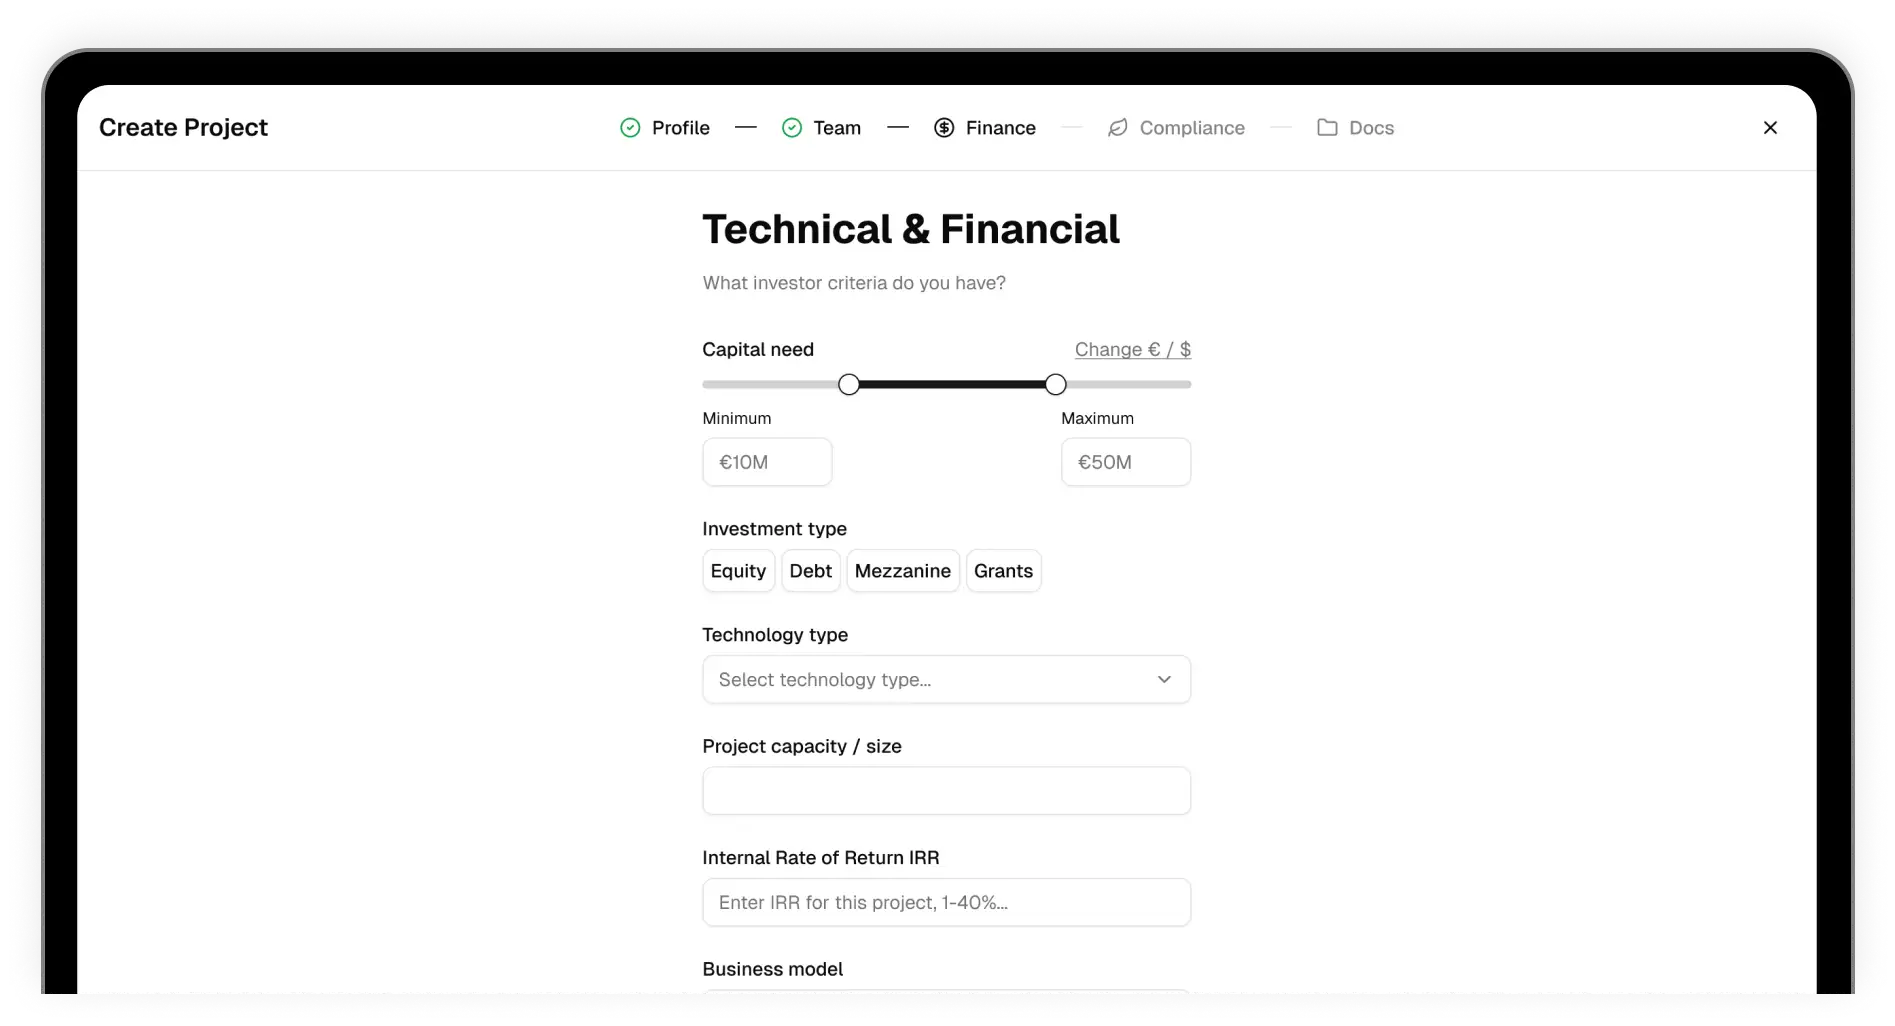The image size is (1895, 1026).
Task: Open the Finance step
Action: pyautogui.click(x=985, y=128)
